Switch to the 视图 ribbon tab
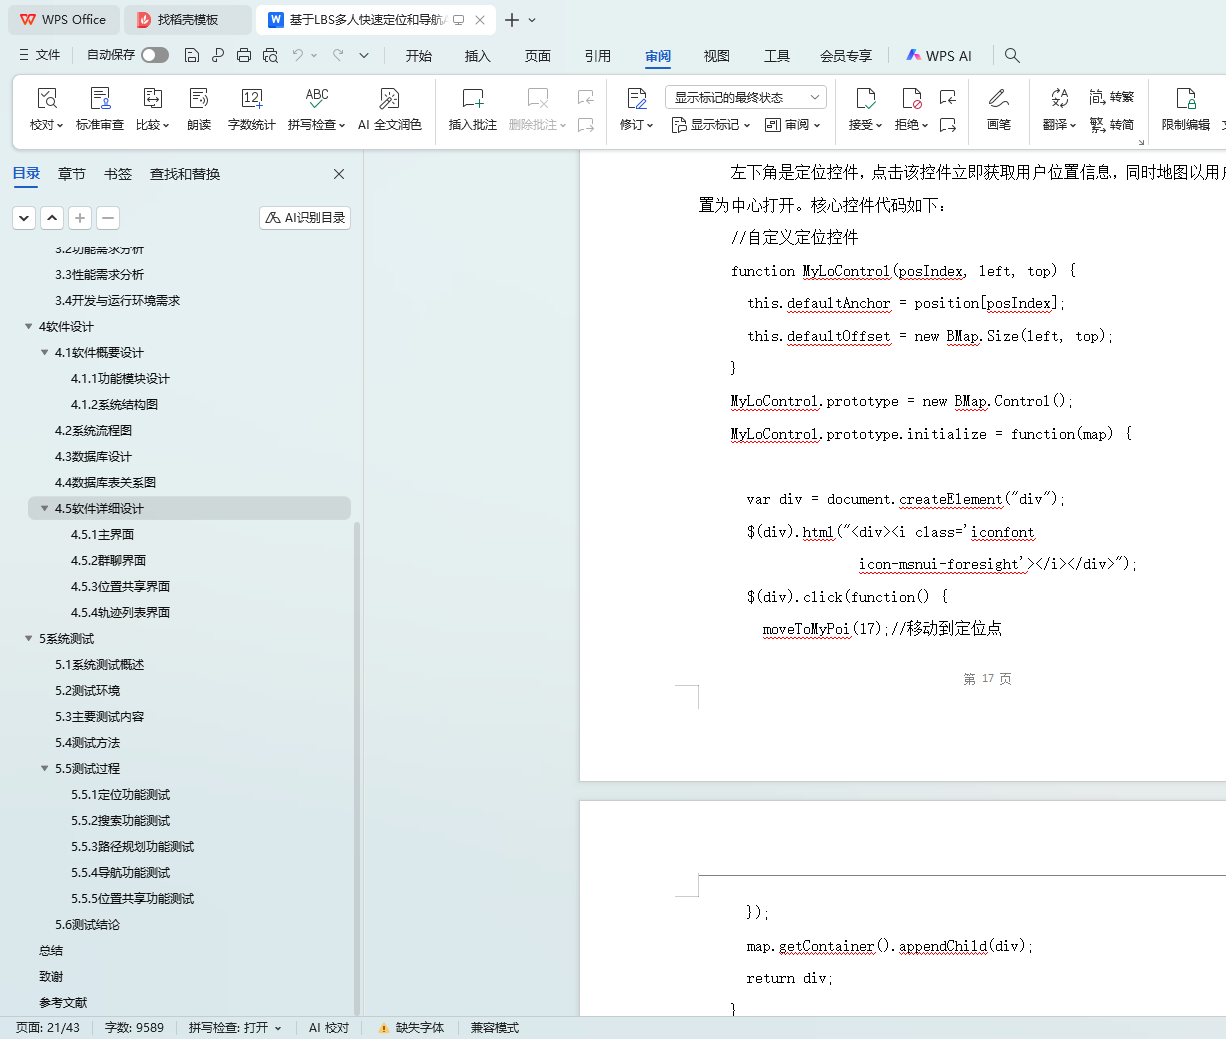 pyautogui.click(x=716, y=56)
